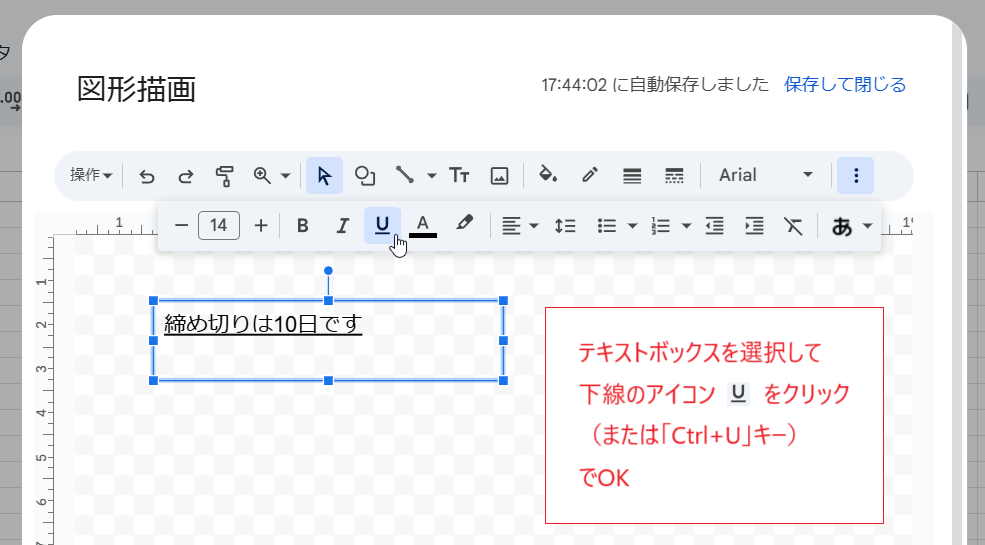Decrease the indent
985x545 pixels.
point(714,226)
